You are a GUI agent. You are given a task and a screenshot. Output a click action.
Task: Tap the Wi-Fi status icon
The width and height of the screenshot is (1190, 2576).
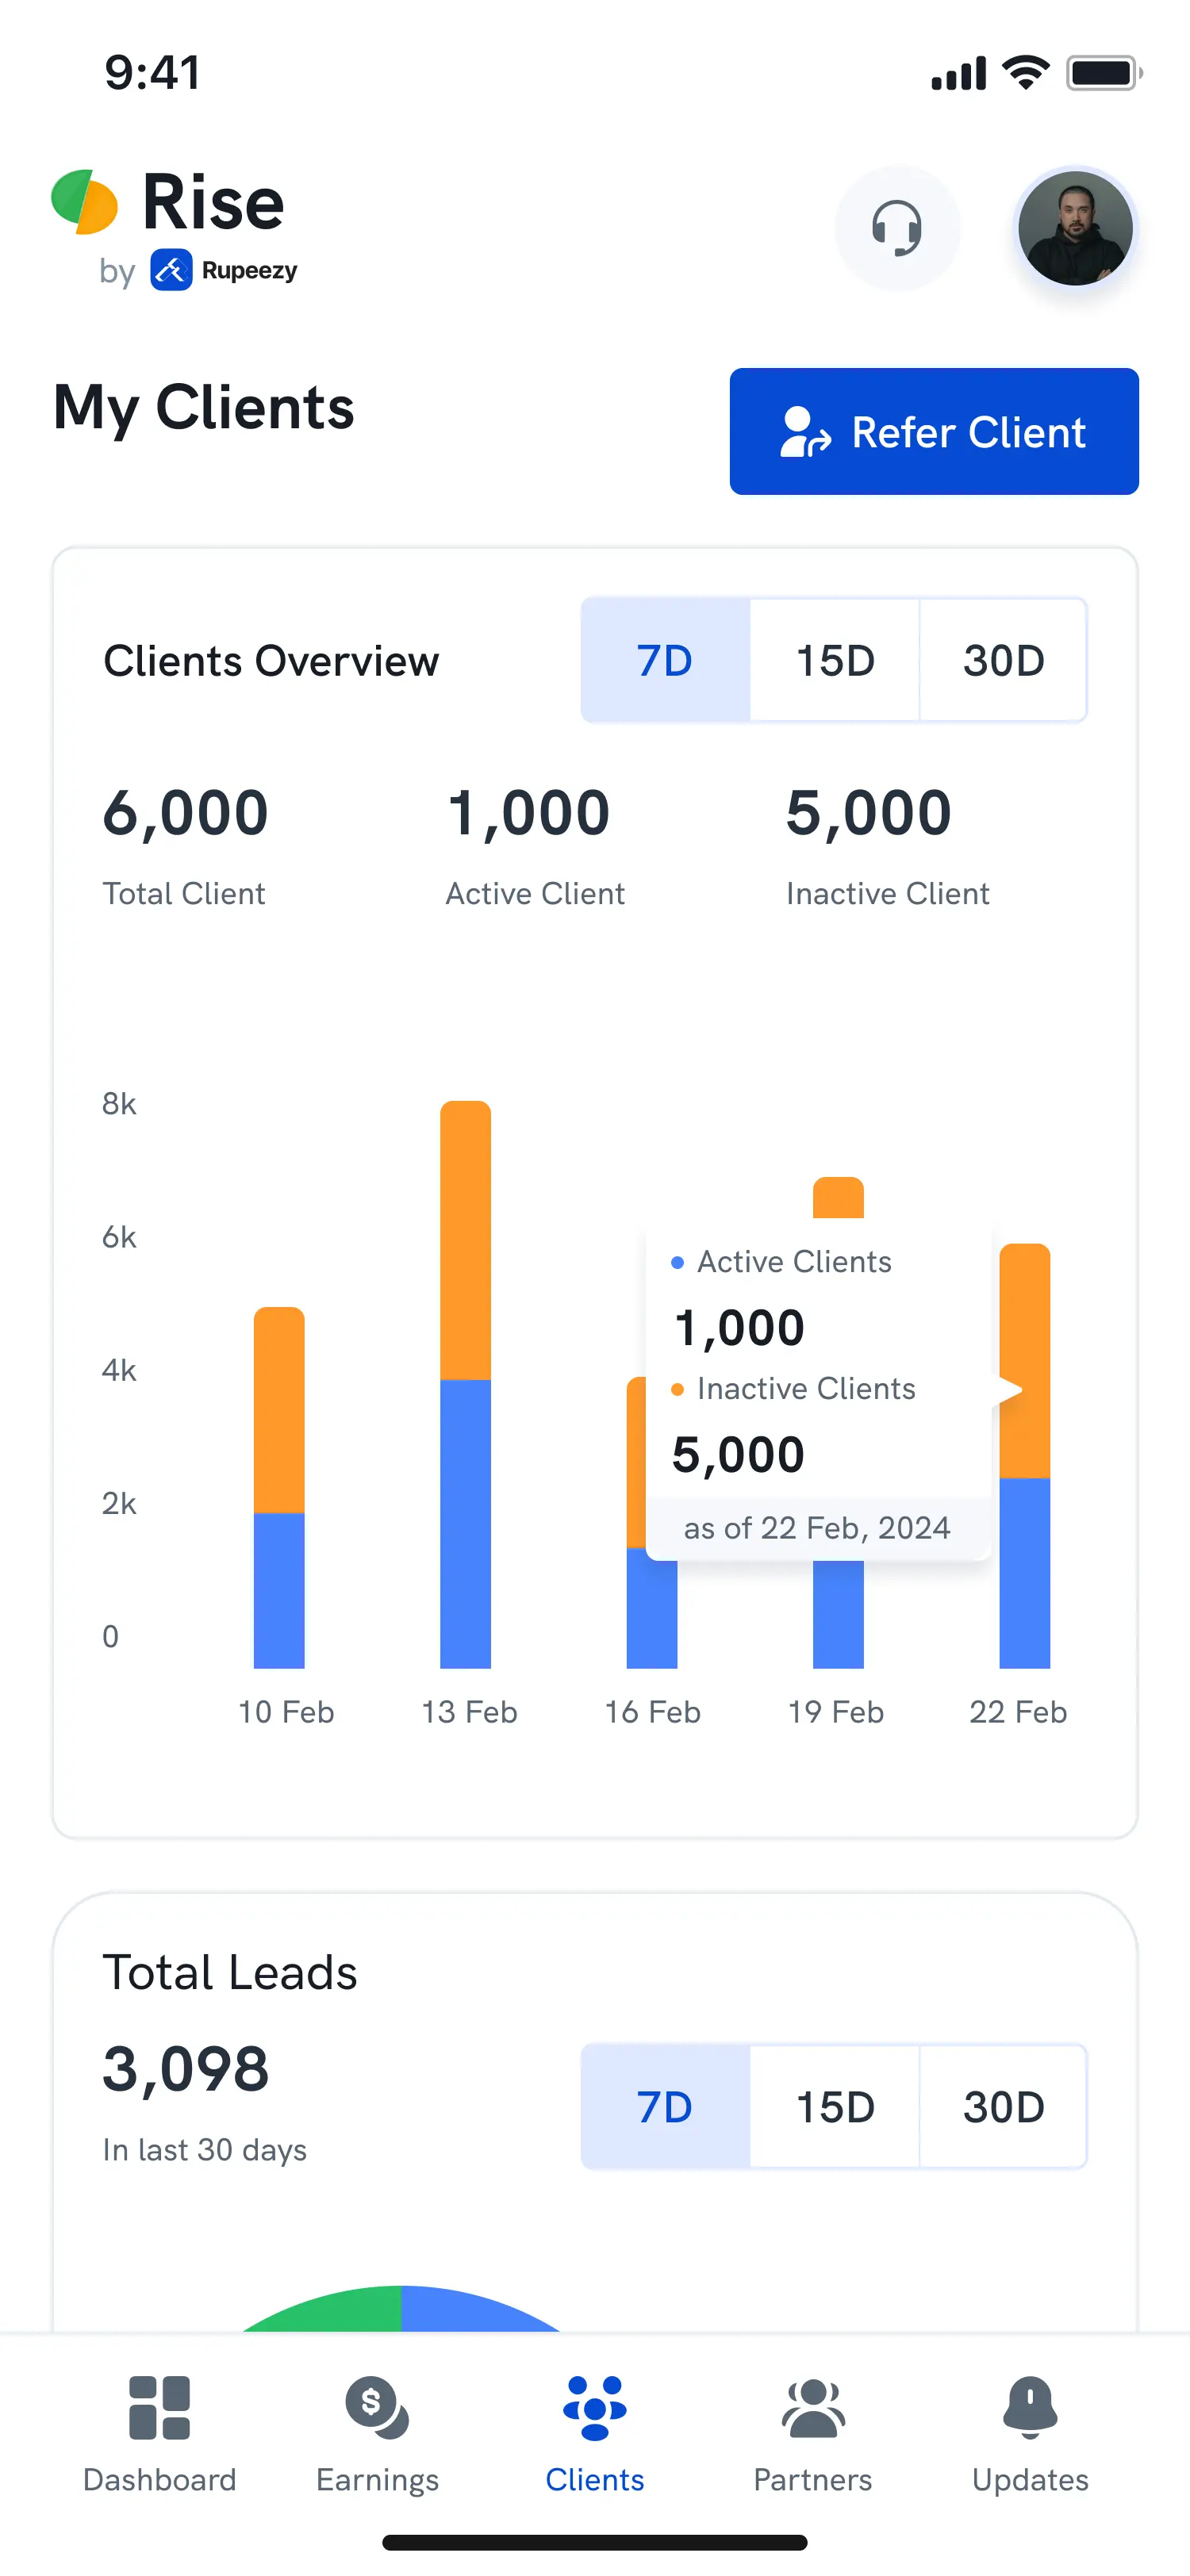click(x=1026, y=72)
